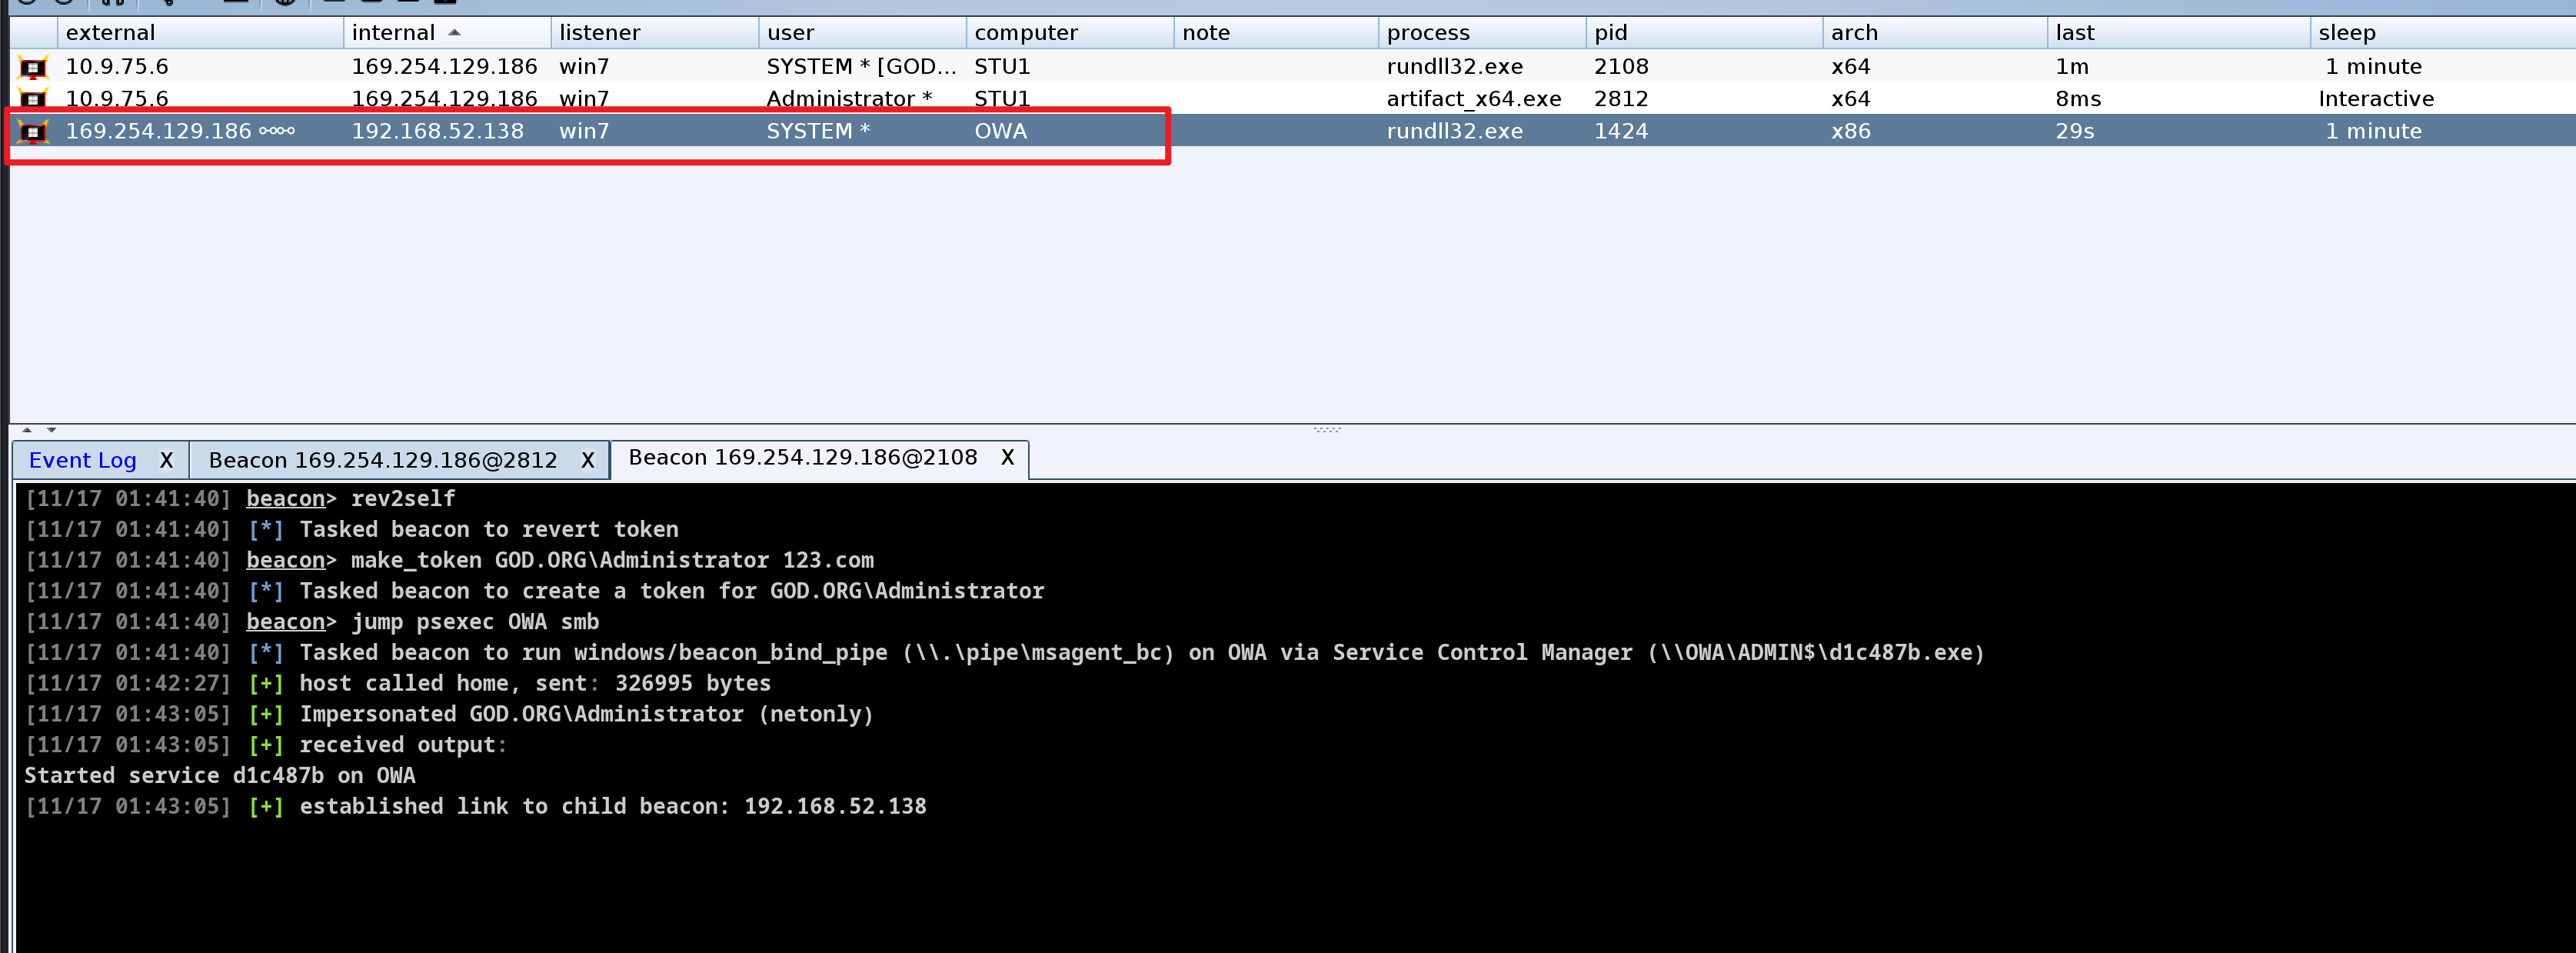2576x953 pixels.
Task: Click the \\OWA\ADMIN$\d1c487b.exe path text
Action: [x=1816, y=653]
